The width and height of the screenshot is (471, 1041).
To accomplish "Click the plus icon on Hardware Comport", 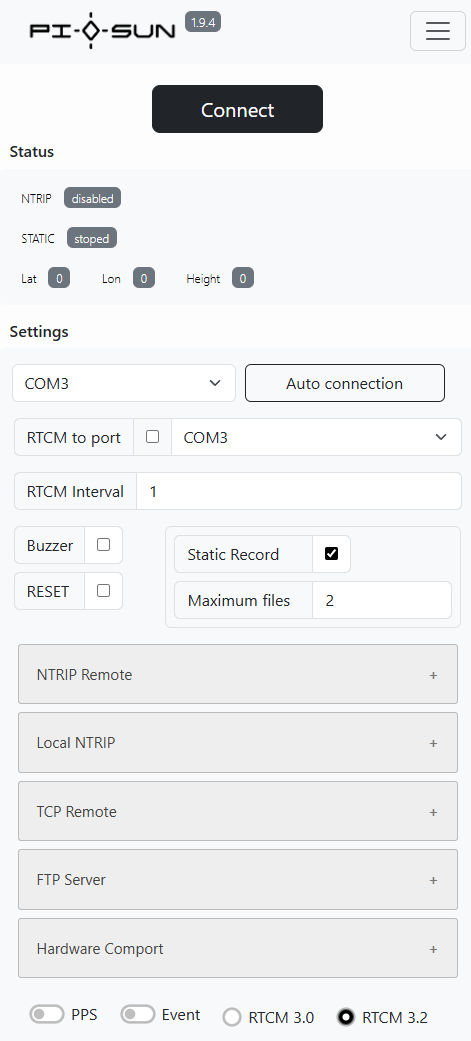I will tap(433, 949).
